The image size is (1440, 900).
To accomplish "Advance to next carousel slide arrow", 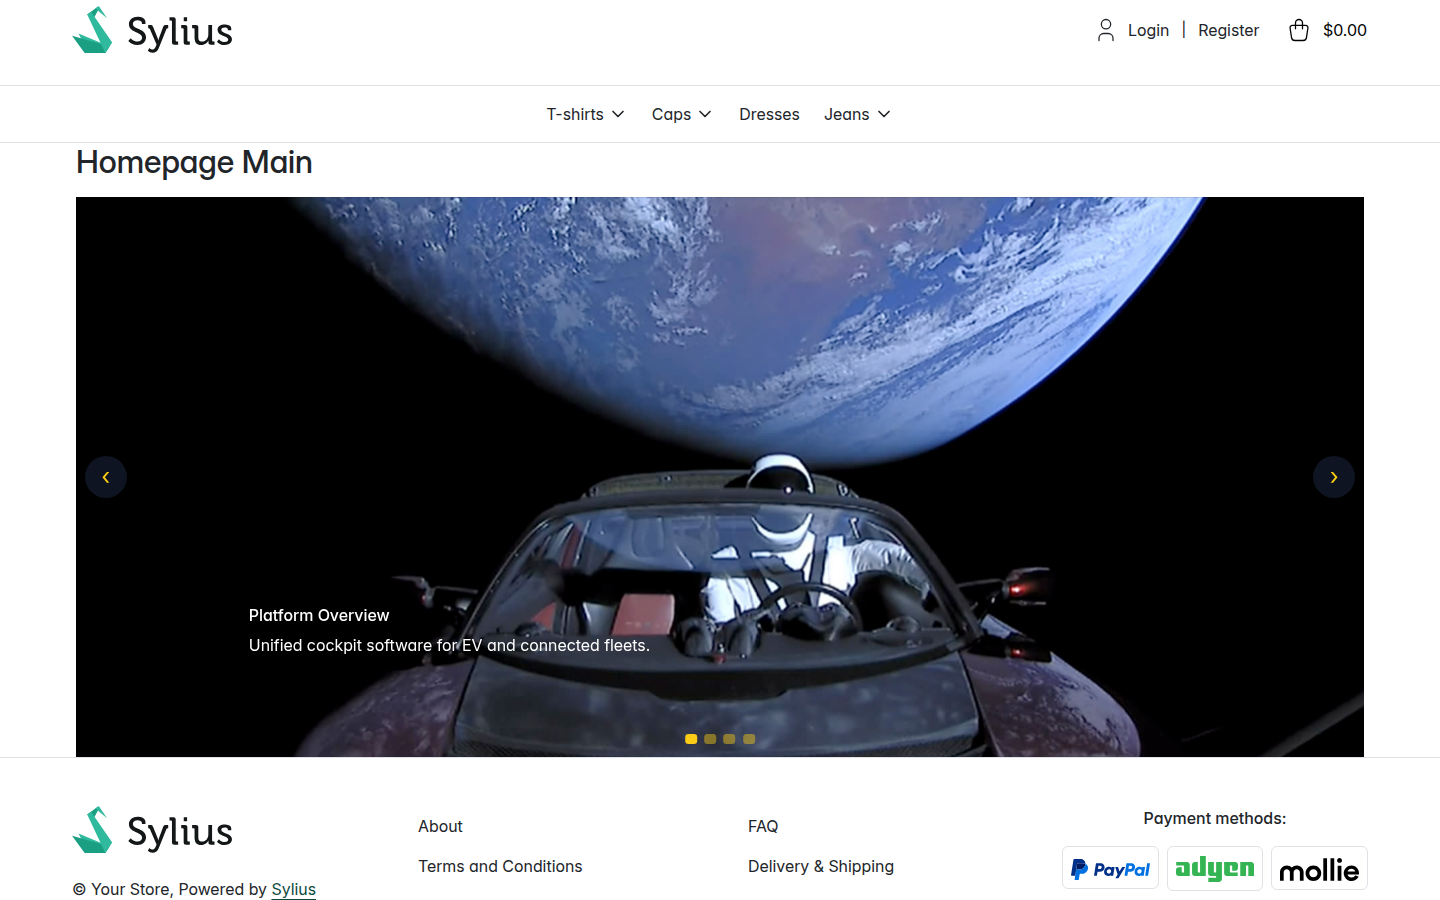I will 1334,477.
